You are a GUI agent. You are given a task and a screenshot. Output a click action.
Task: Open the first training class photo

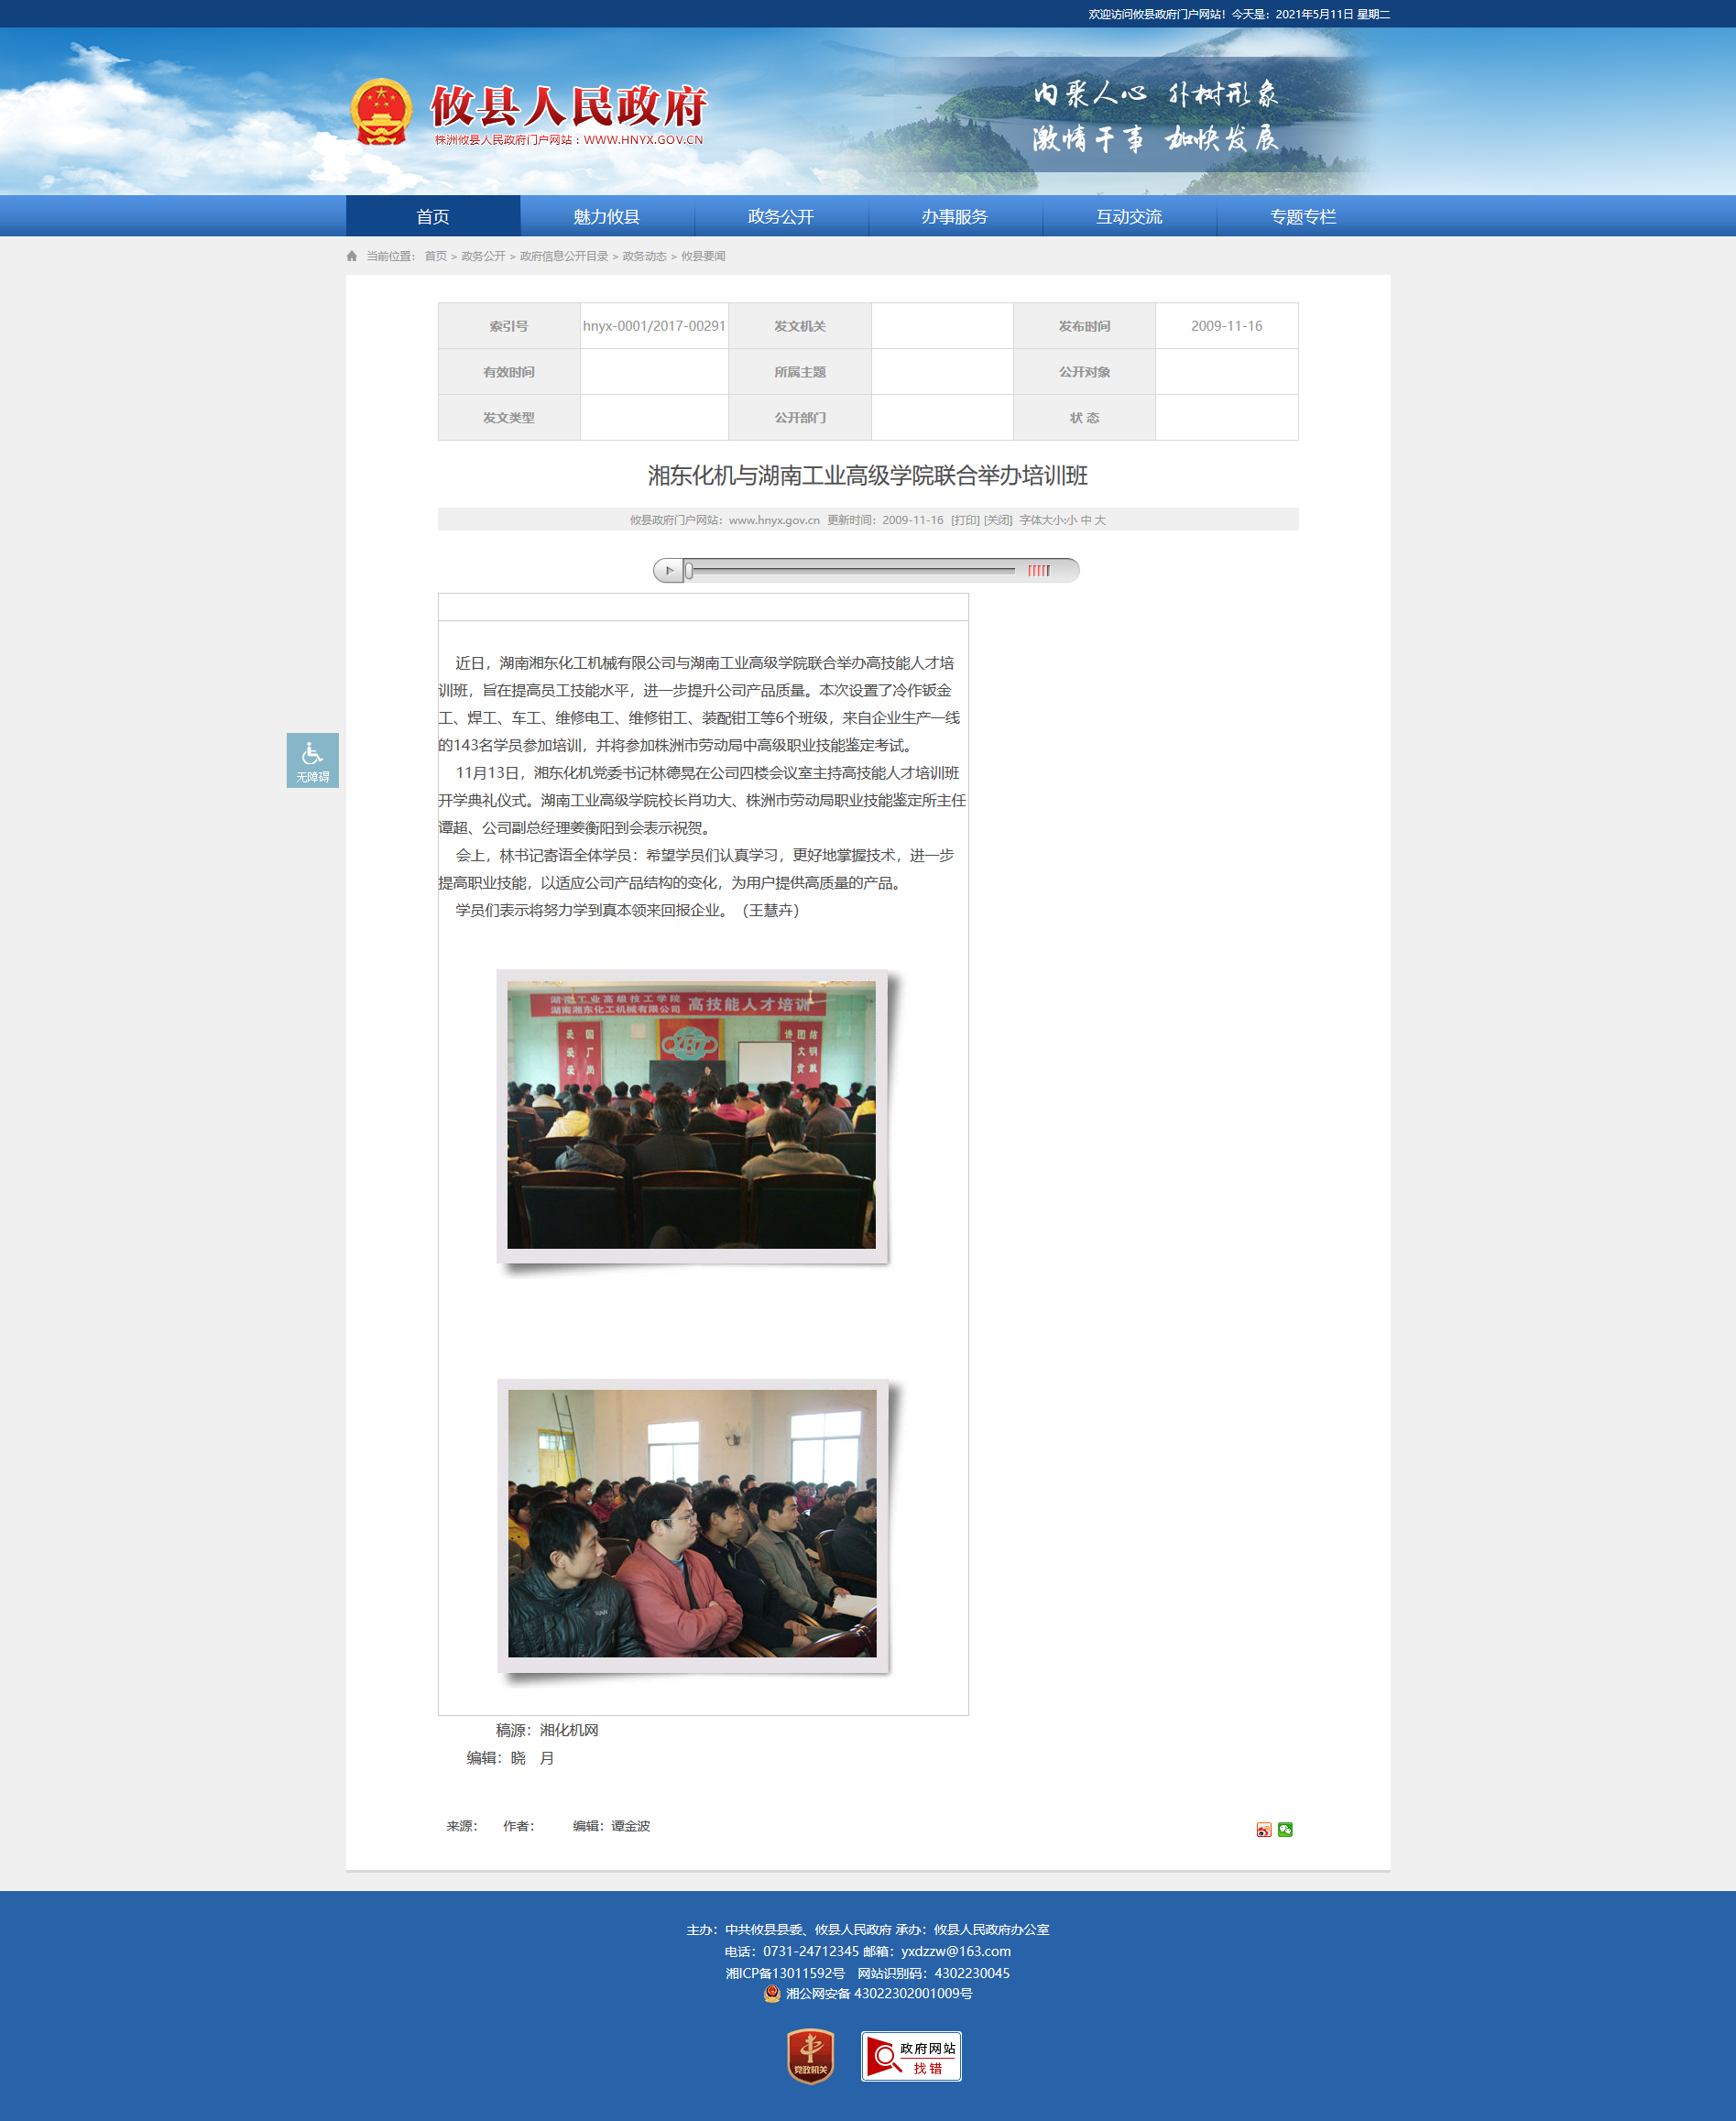click(691, 1114)
